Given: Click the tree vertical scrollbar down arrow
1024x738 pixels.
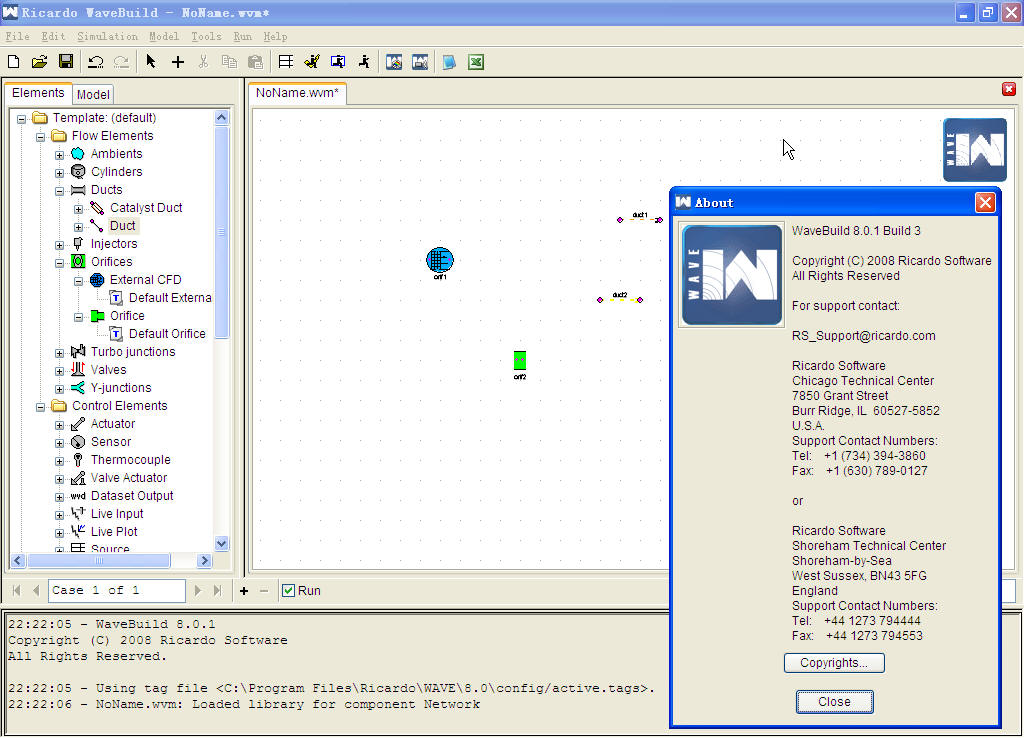Looking at the screenshot, I should pyautogui.click(x=221, y=543).
